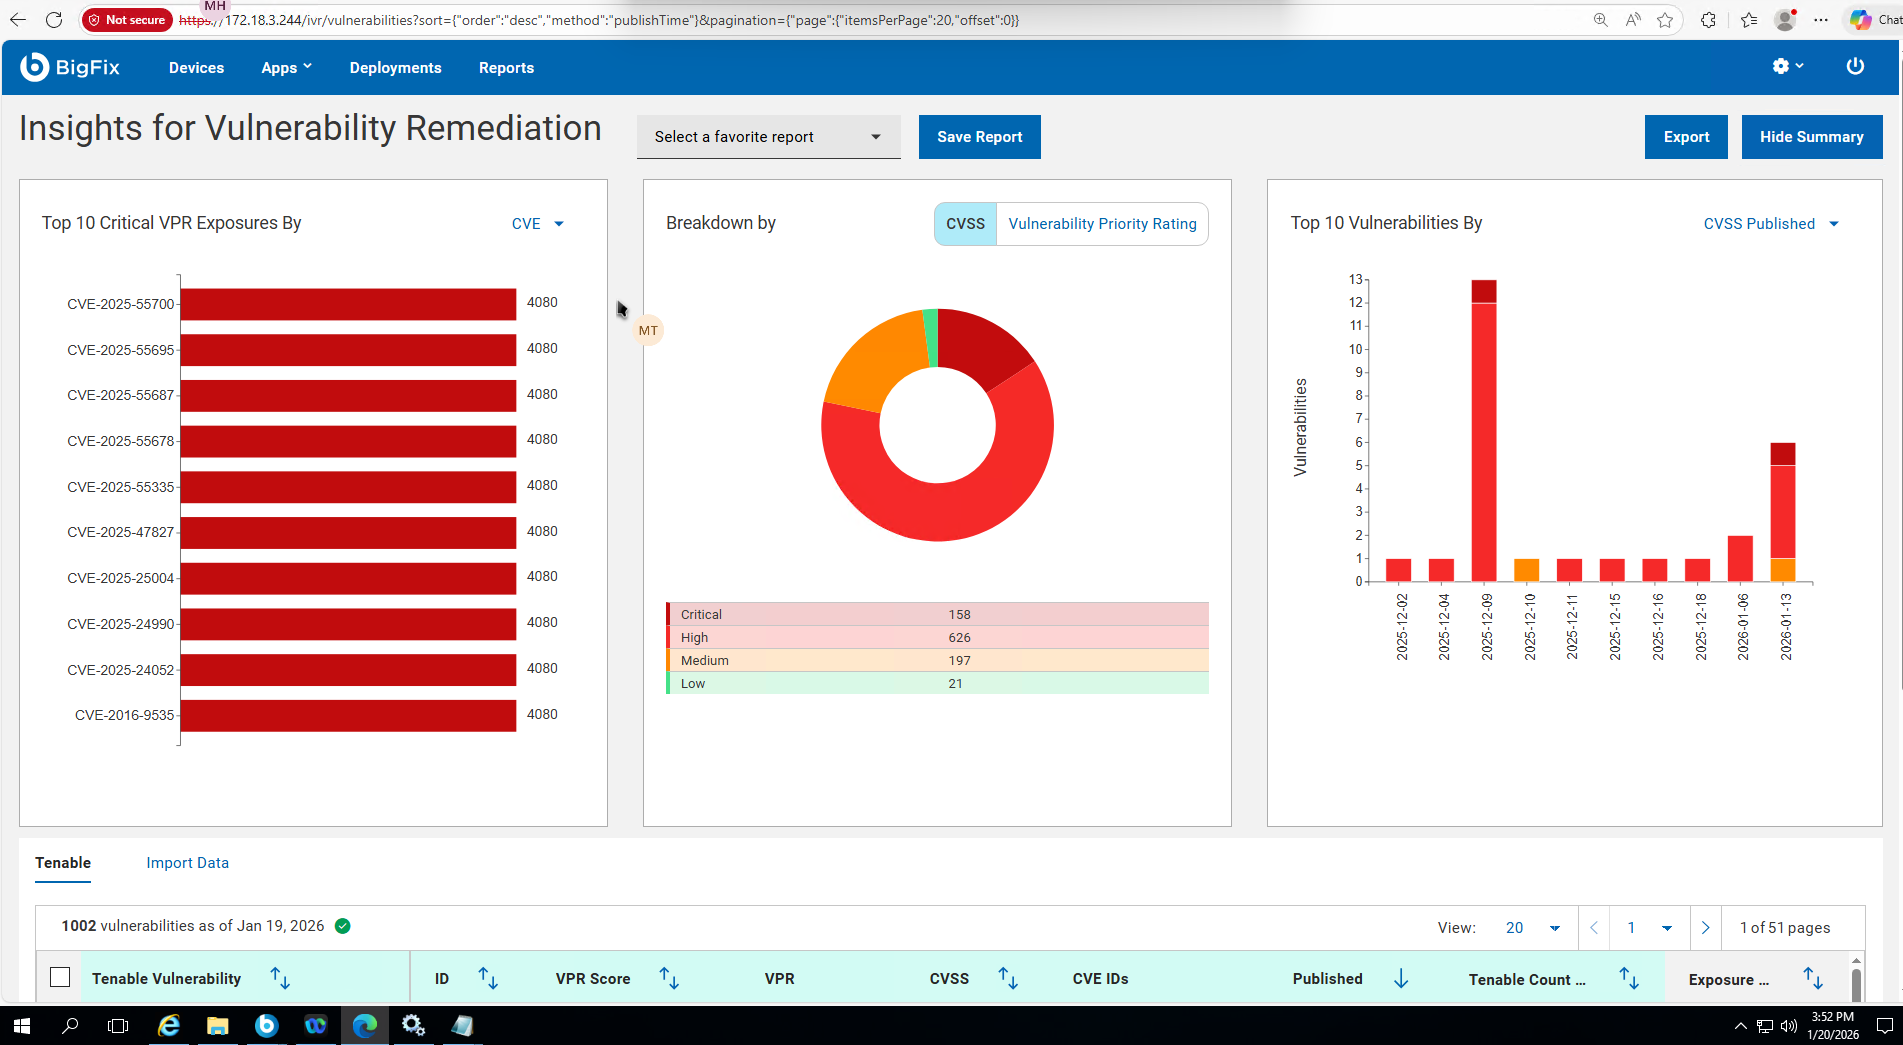Select CVSS breakdown toggle
Screen dimensions: 1903x1045
(965, 224)
